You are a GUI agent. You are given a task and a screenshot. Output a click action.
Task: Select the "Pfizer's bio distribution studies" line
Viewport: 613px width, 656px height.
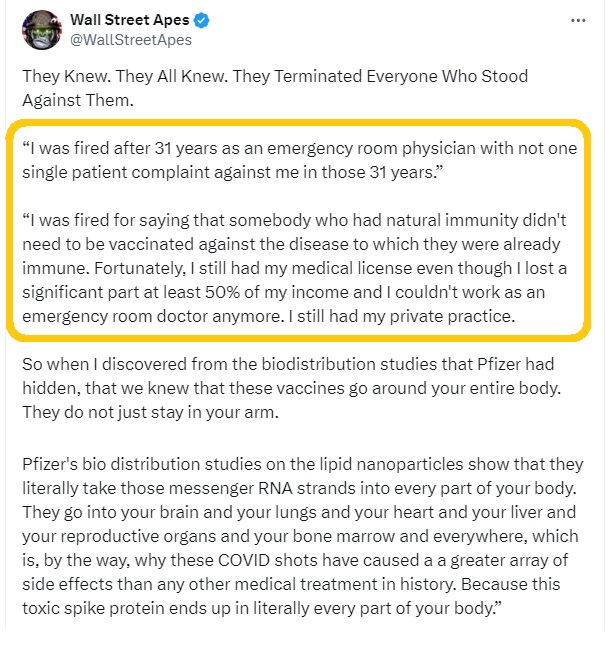tap(303, 464)
